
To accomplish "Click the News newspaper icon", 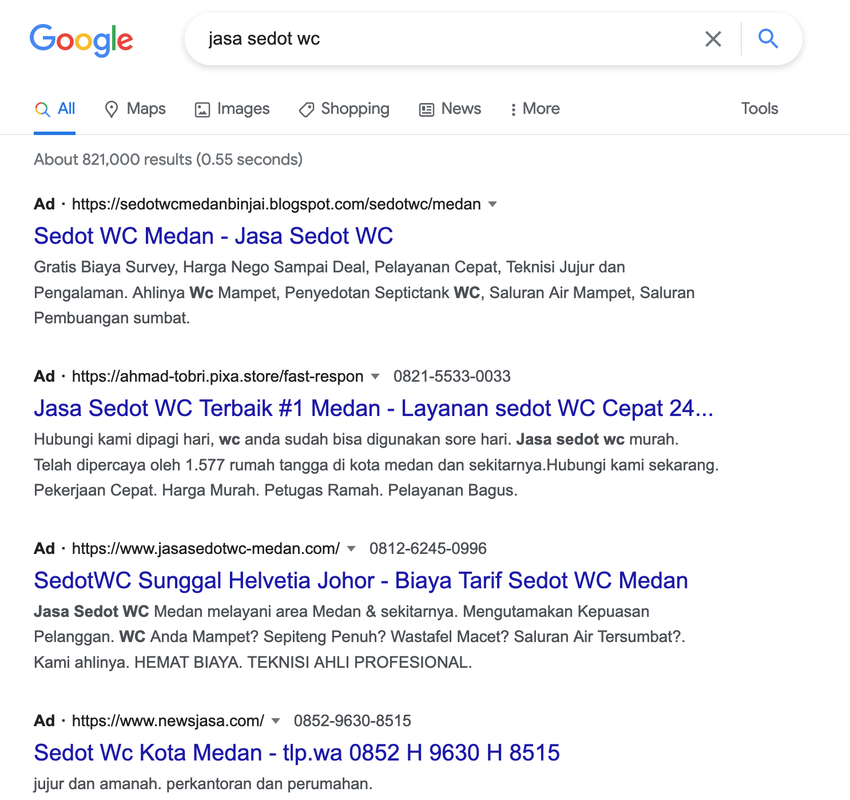I will pos(427,109).
